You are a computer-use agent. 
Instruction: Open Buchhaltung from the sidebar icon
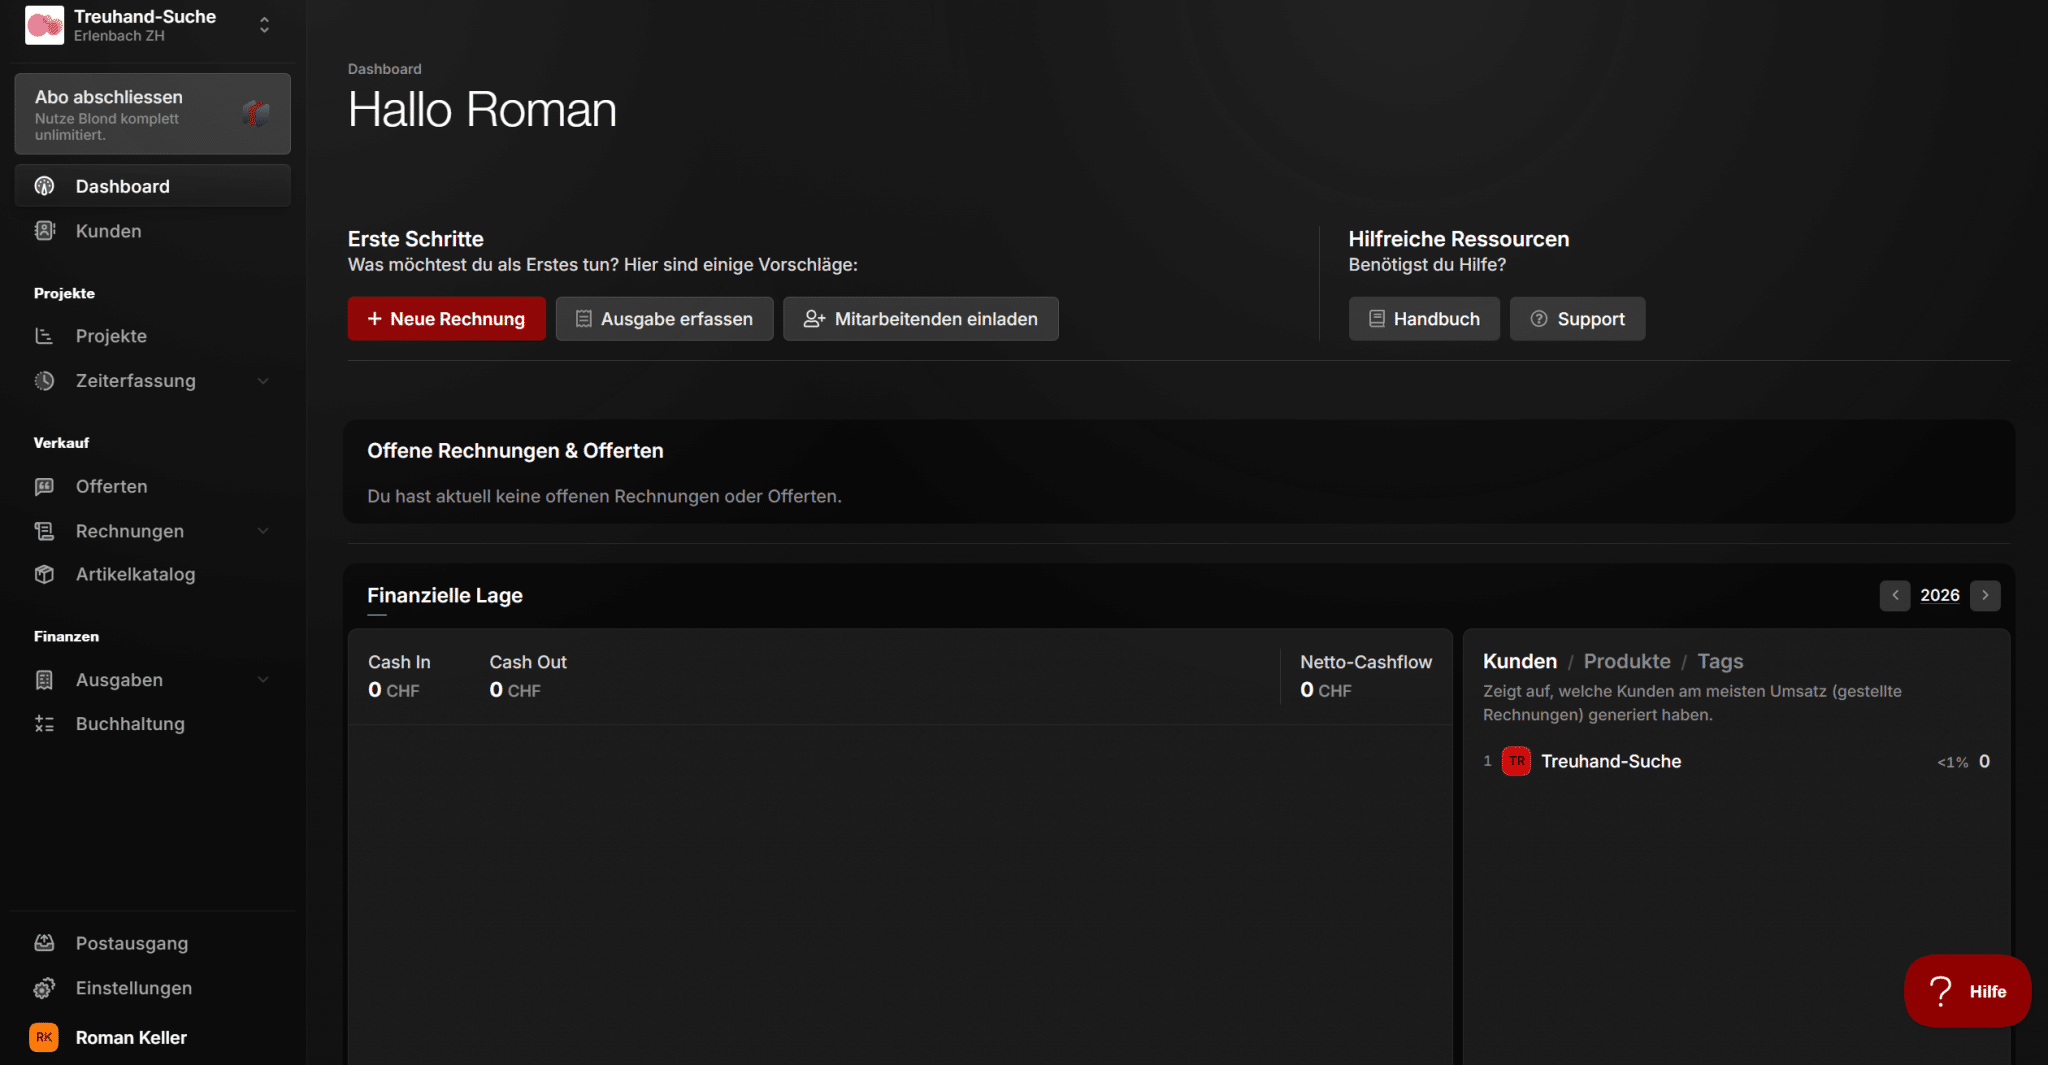coord(44,723)
